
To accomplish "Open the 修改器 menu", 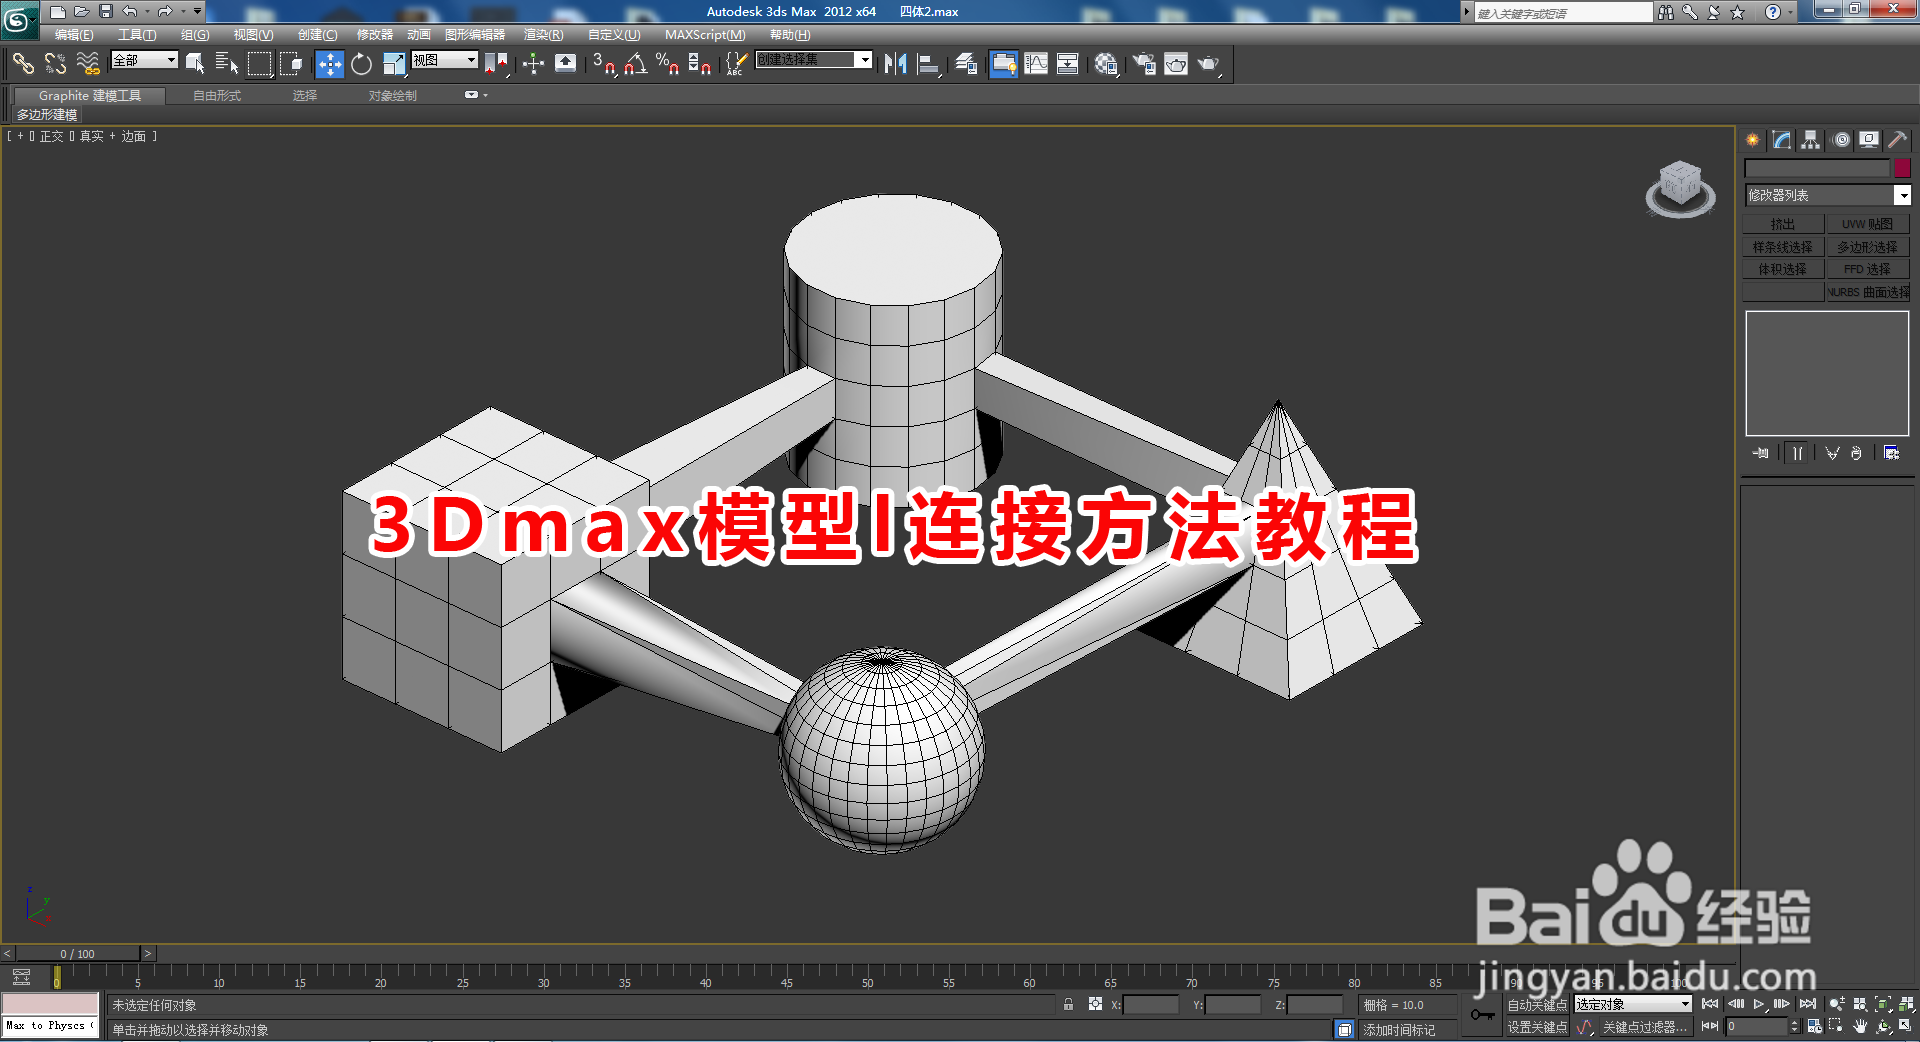I will tap(375, 35).
